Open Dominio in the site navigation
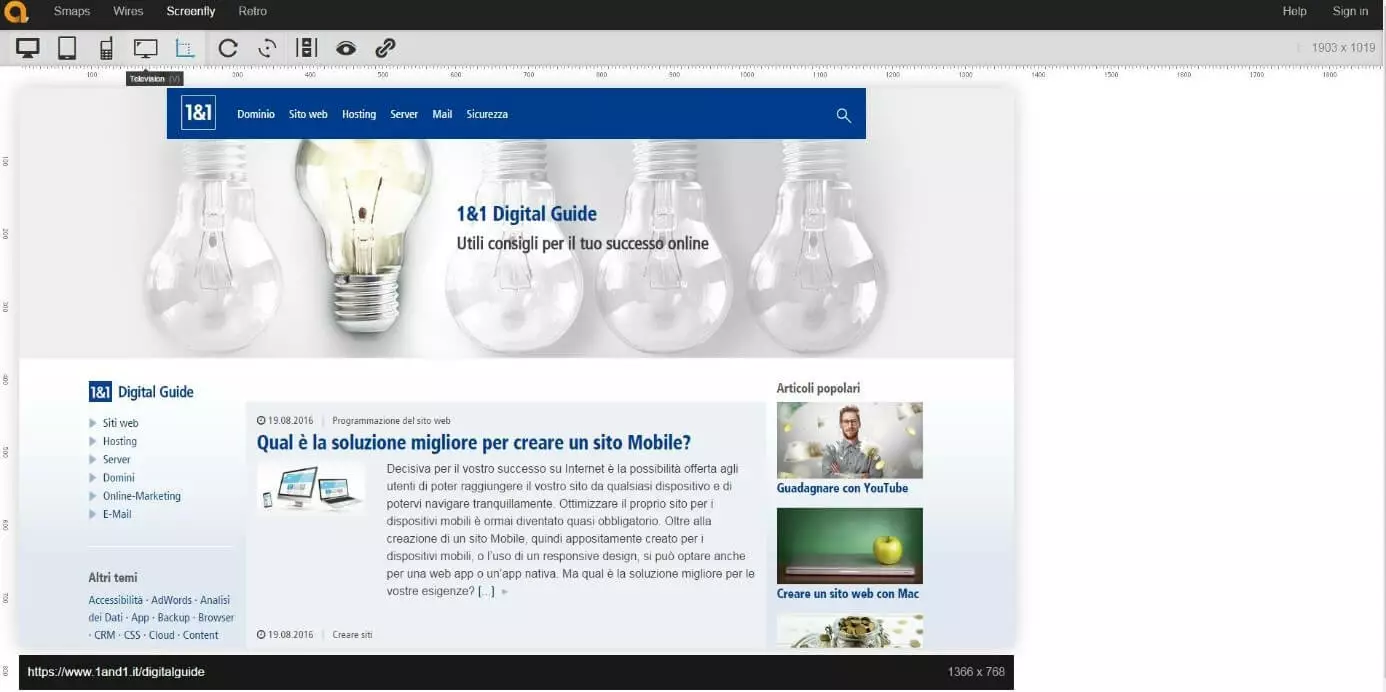Viewport: 1386px width, 692px height. click(x=256, y=114)
